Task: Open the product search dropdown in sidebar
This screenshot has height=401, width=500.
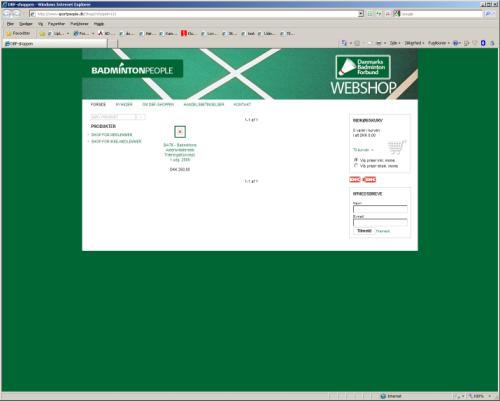Action: pyautogui.click(x=118, y=117)
